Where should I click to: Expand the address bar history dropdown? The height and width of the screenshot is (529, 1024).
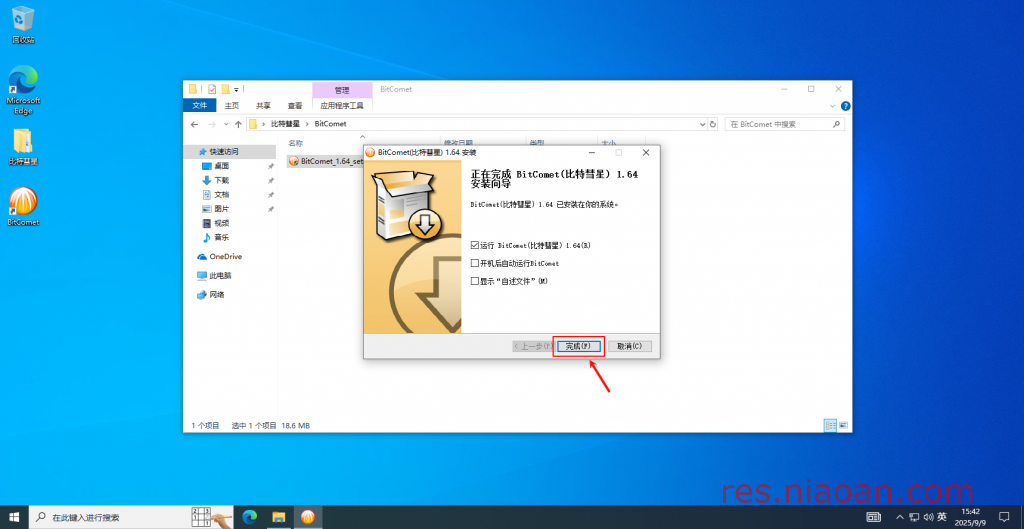(x=703, y=124)
